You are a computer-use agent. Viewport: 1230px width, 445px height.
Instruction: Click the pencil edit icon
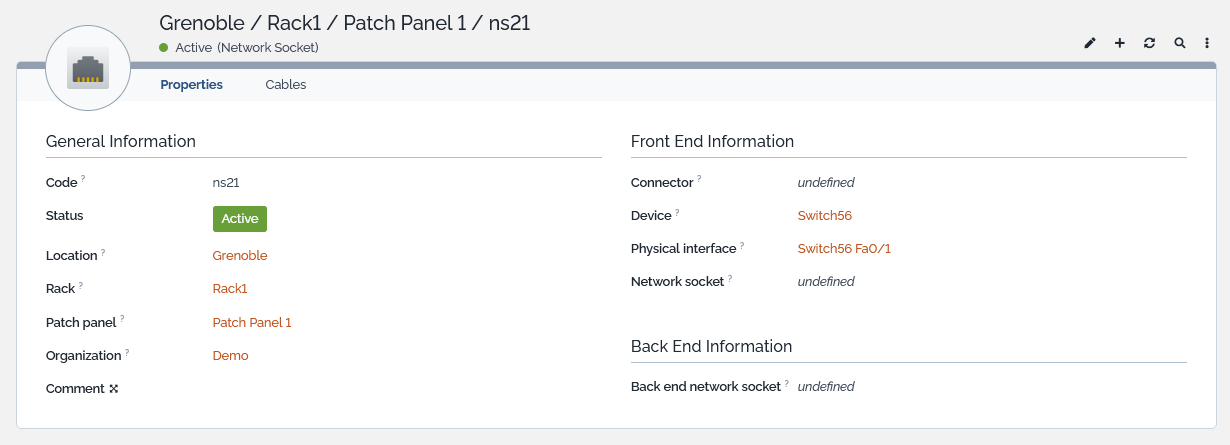(x=1090, y=43)
